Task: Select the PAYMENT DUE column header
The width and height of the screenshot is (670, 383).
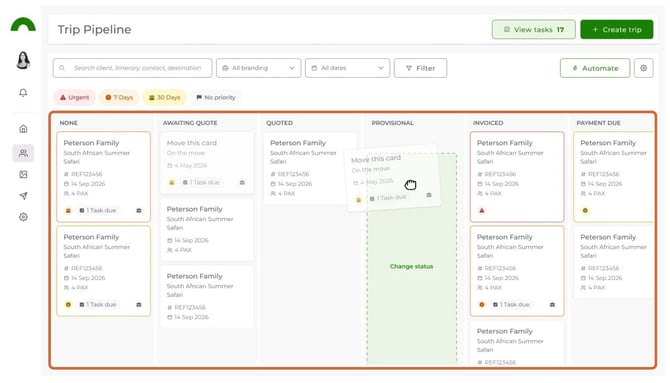Action: 598,123
